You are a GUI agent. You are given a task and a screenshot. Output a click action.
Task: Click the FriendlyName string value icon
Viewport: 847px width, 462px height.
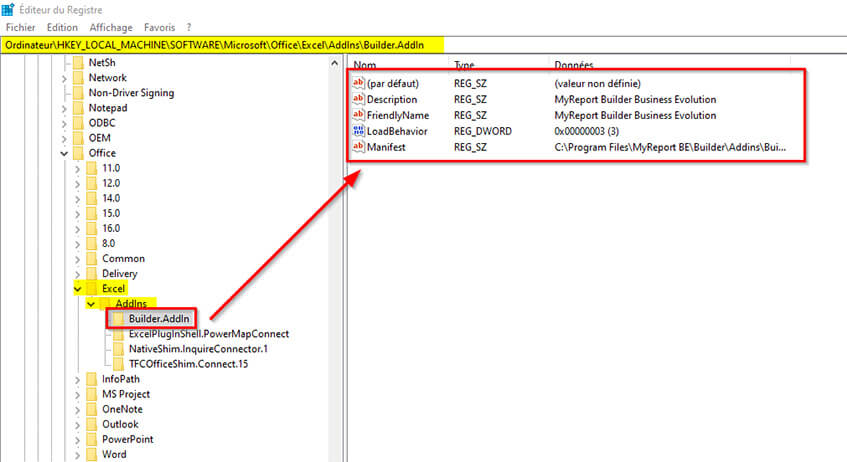point(359,115)
